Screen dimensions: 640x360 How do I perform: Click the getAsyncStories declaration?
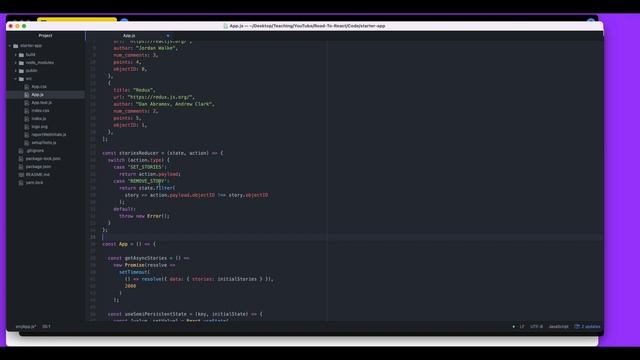point(149,258)
